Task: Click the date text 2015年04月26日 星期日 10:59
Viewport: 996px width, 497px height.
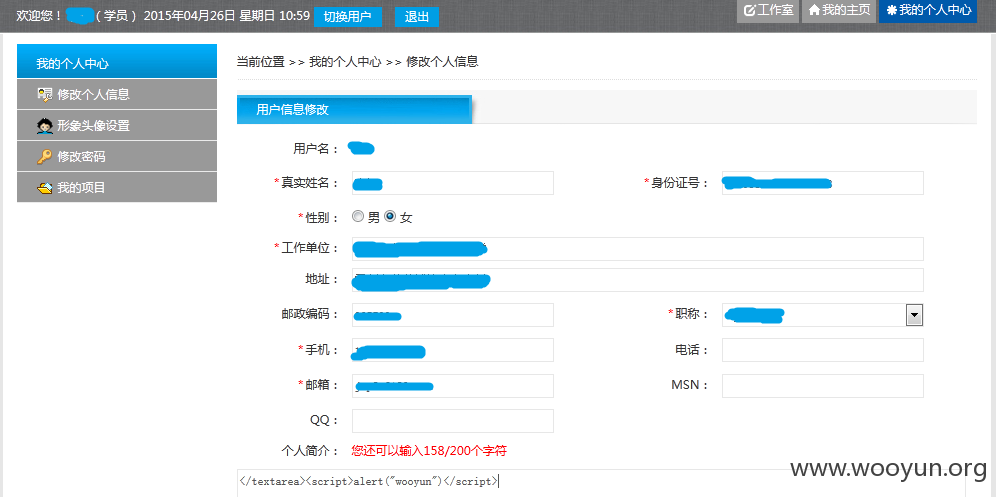Action: coord(227,16)
